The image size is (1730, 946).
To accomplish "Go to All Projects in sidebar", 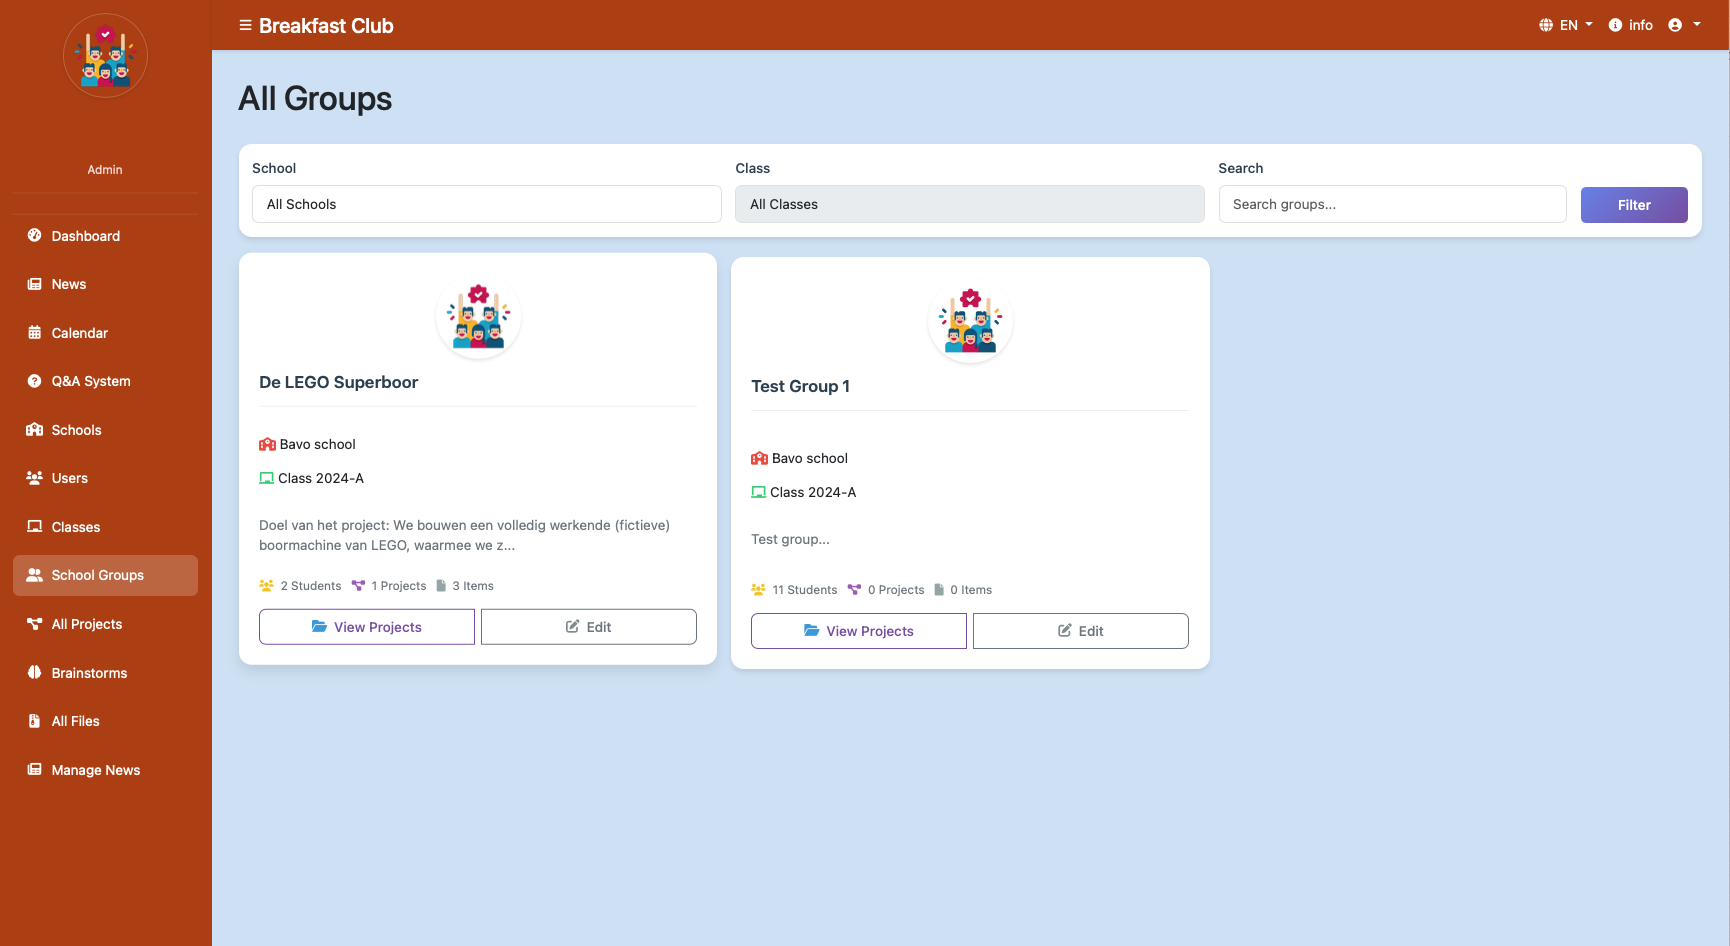I will [x=86, y=624].
